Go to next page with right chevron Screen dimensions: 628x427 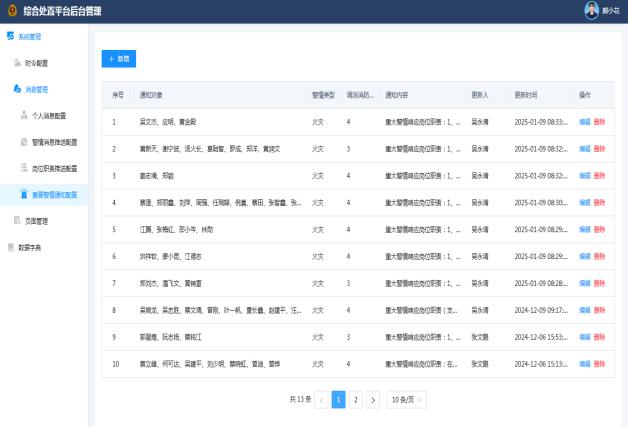point(373,400)
